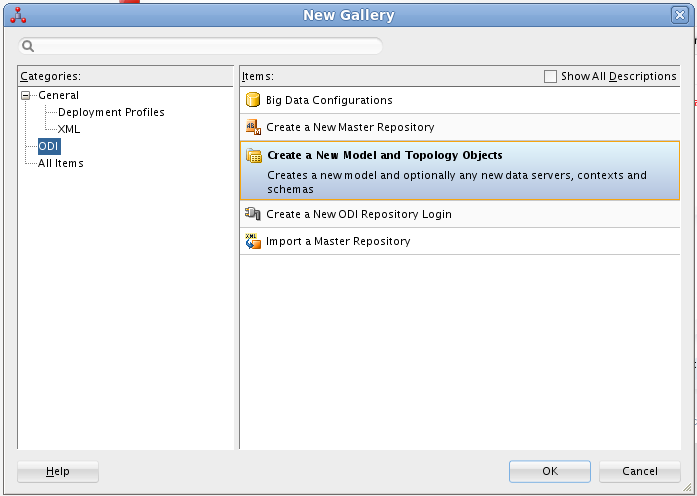The width and height of the screenshot is (697, 496).
Task: Select the Deployment Profiles category
Action: point(111,112)
